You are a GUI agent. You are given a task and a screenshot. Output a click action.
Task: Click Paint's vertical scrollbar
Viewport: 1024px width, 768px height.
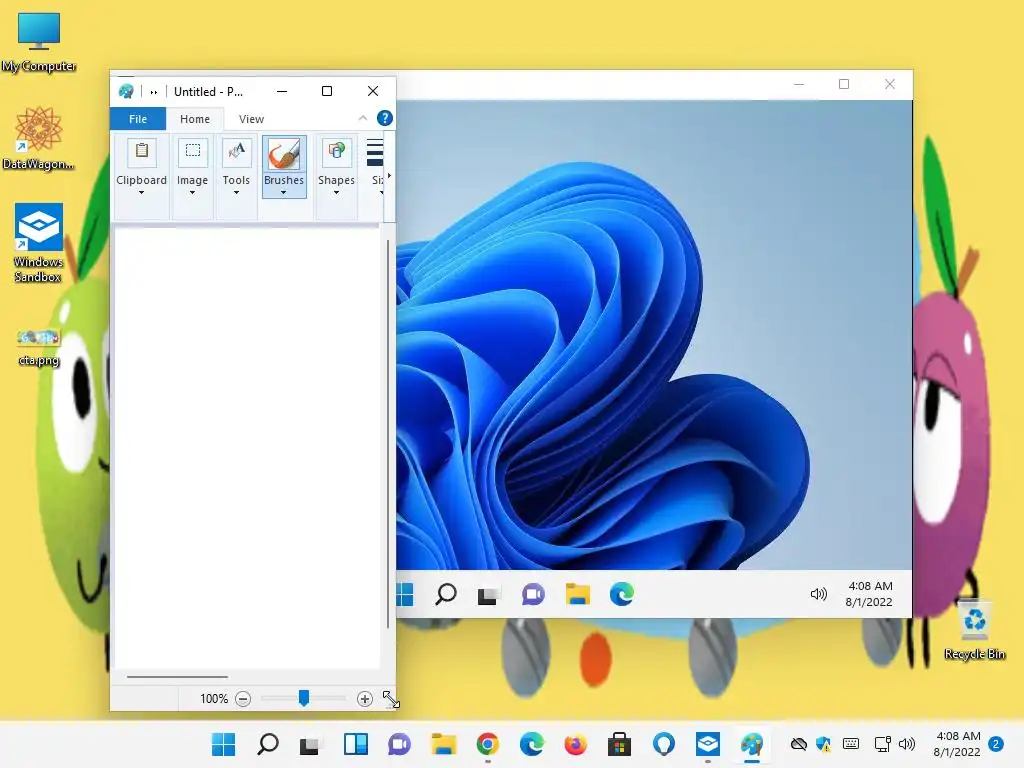[x=388, y=434]
